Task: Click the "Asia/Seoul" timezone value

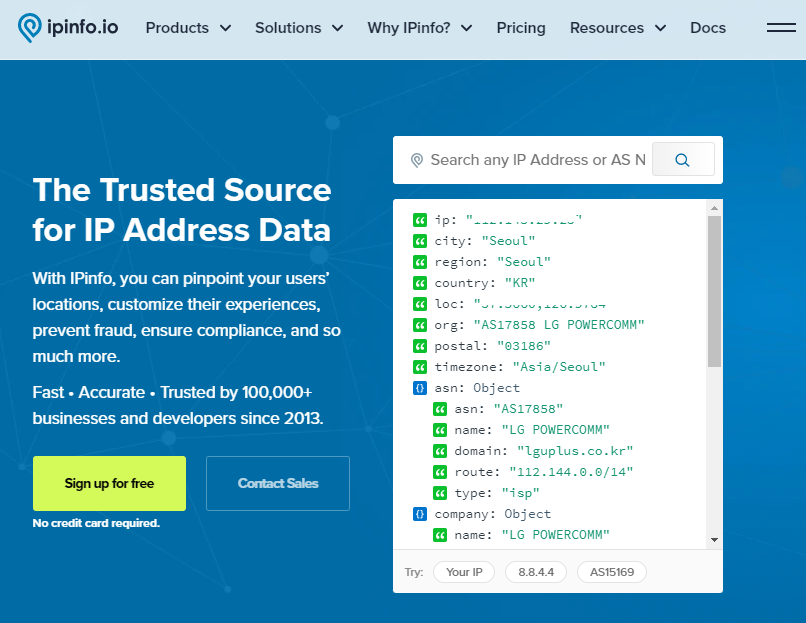Action: pyautogui.click(x=559, y=367)
